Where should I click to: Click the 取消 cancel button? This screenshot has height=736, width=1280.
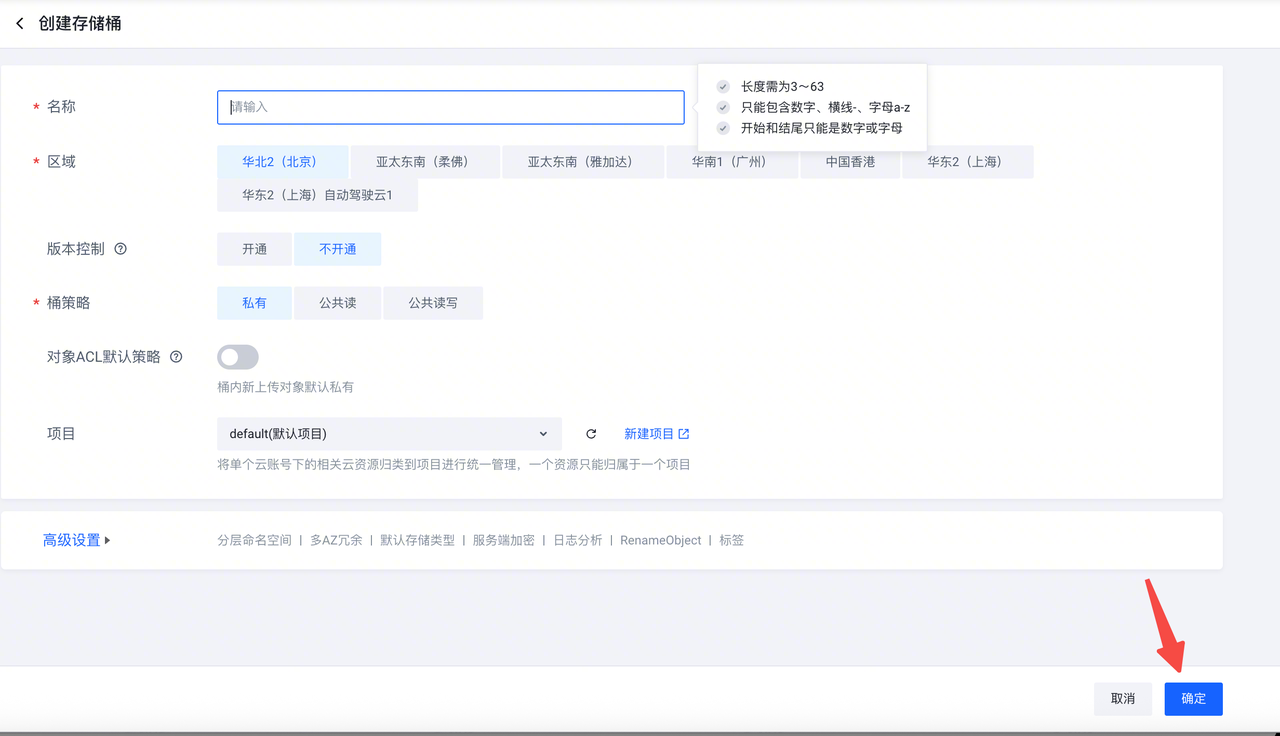click(1122, 699)
